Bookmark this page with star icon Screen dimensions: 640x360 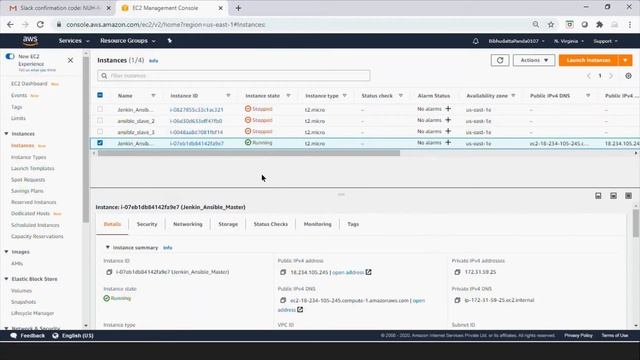[551, 24]
